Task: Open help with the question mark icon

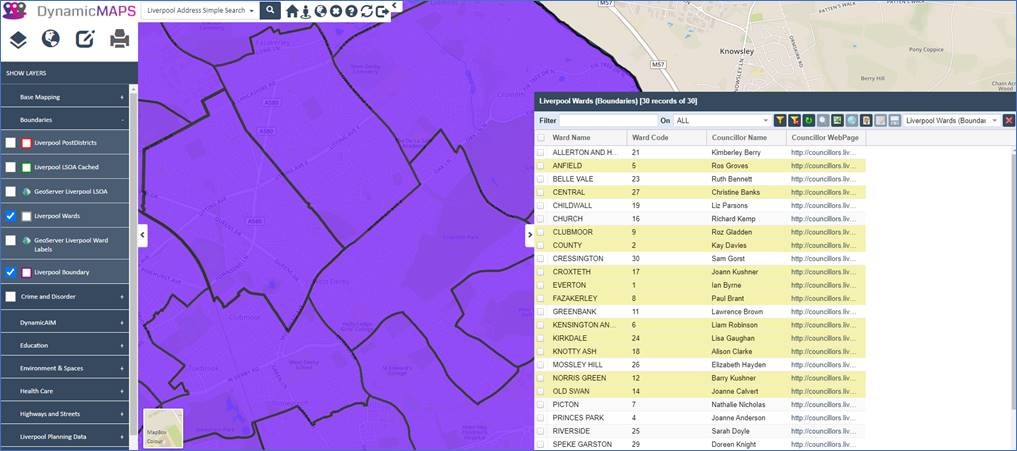Action: [351, 11]
